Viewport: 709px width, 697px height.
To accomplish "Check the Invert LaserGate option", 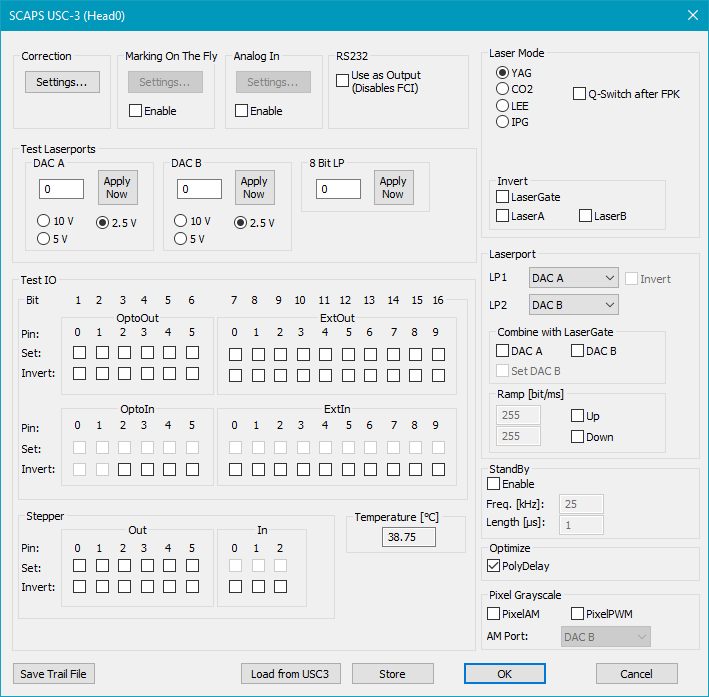I will tap(503, 198).
